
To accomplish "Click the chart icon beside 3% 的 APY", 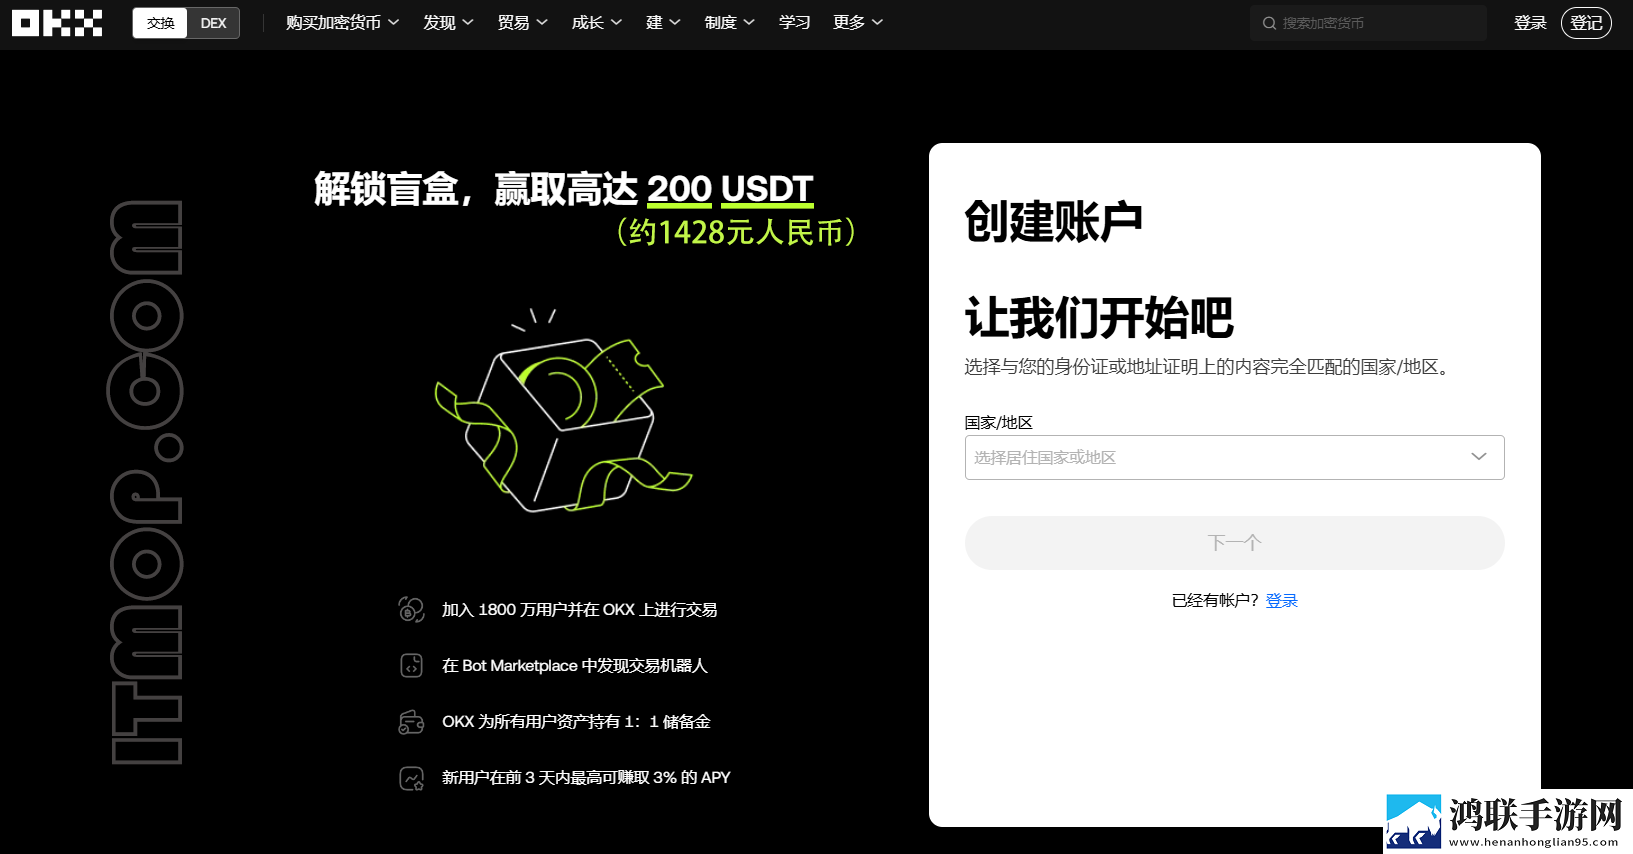I will (411, 777).
